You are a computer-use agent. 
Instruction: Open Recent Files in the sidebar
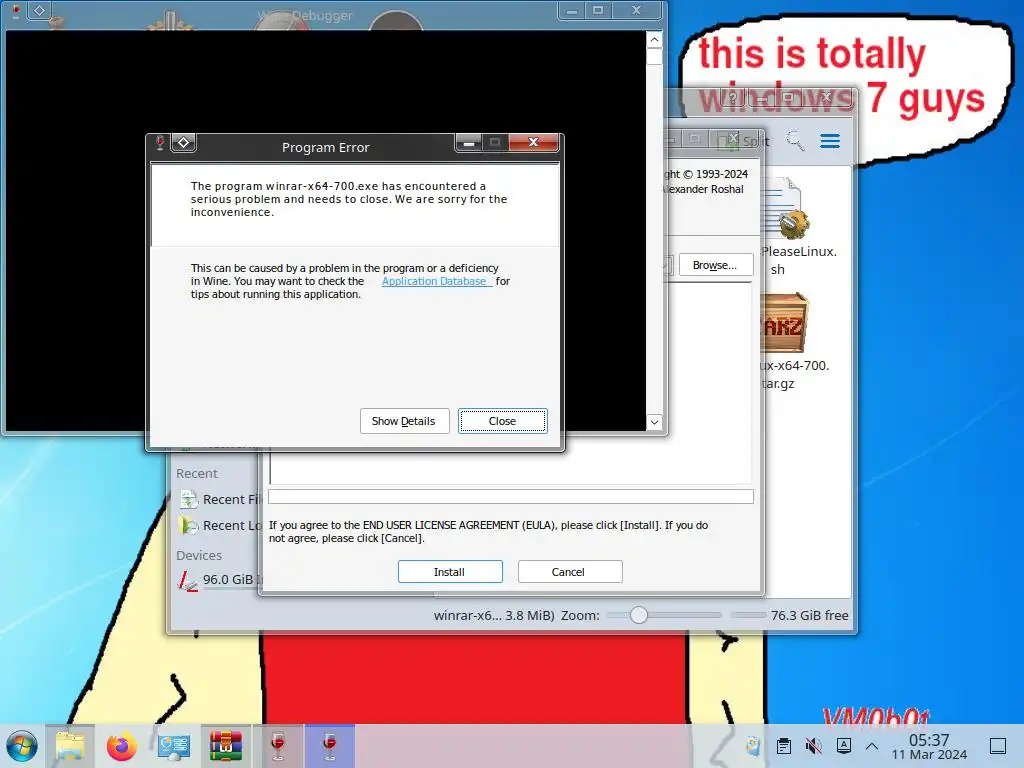222,500
